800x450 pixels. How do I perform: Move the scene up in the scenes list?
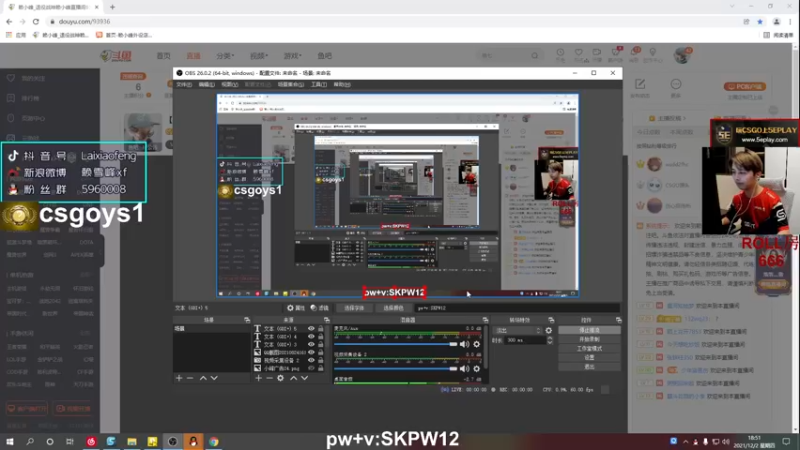203,378
